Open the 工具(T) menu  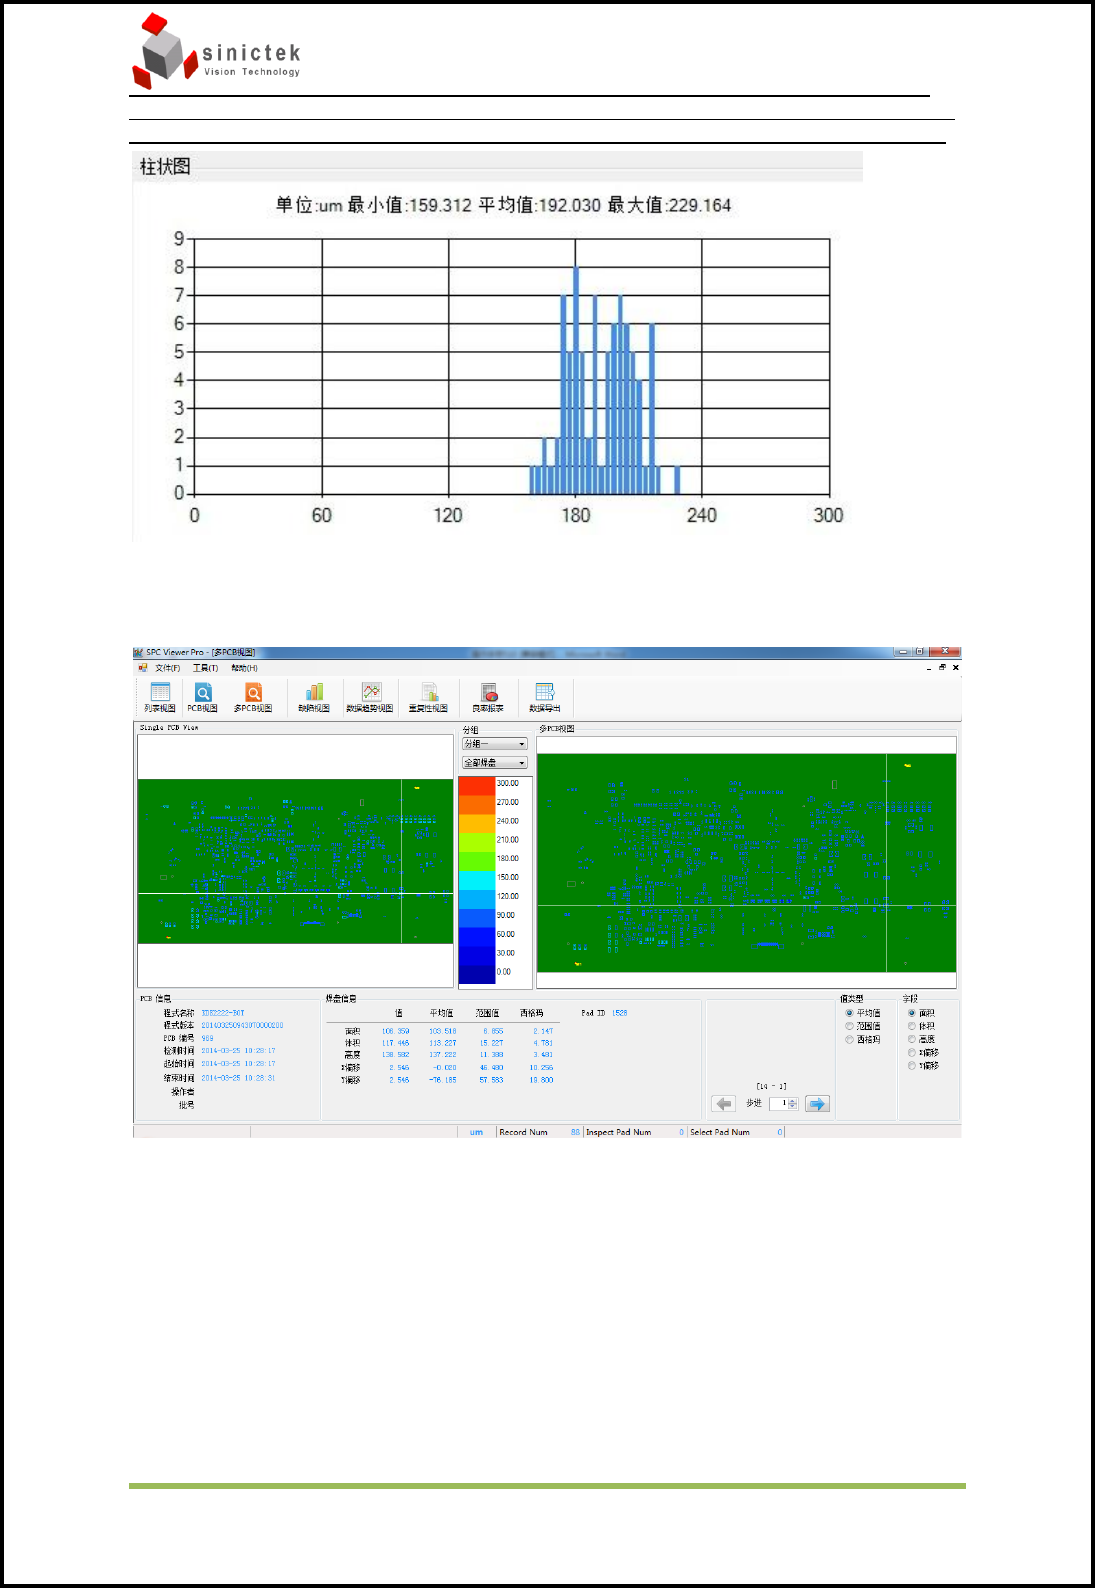pyautogui.click(x=206, y=668)
